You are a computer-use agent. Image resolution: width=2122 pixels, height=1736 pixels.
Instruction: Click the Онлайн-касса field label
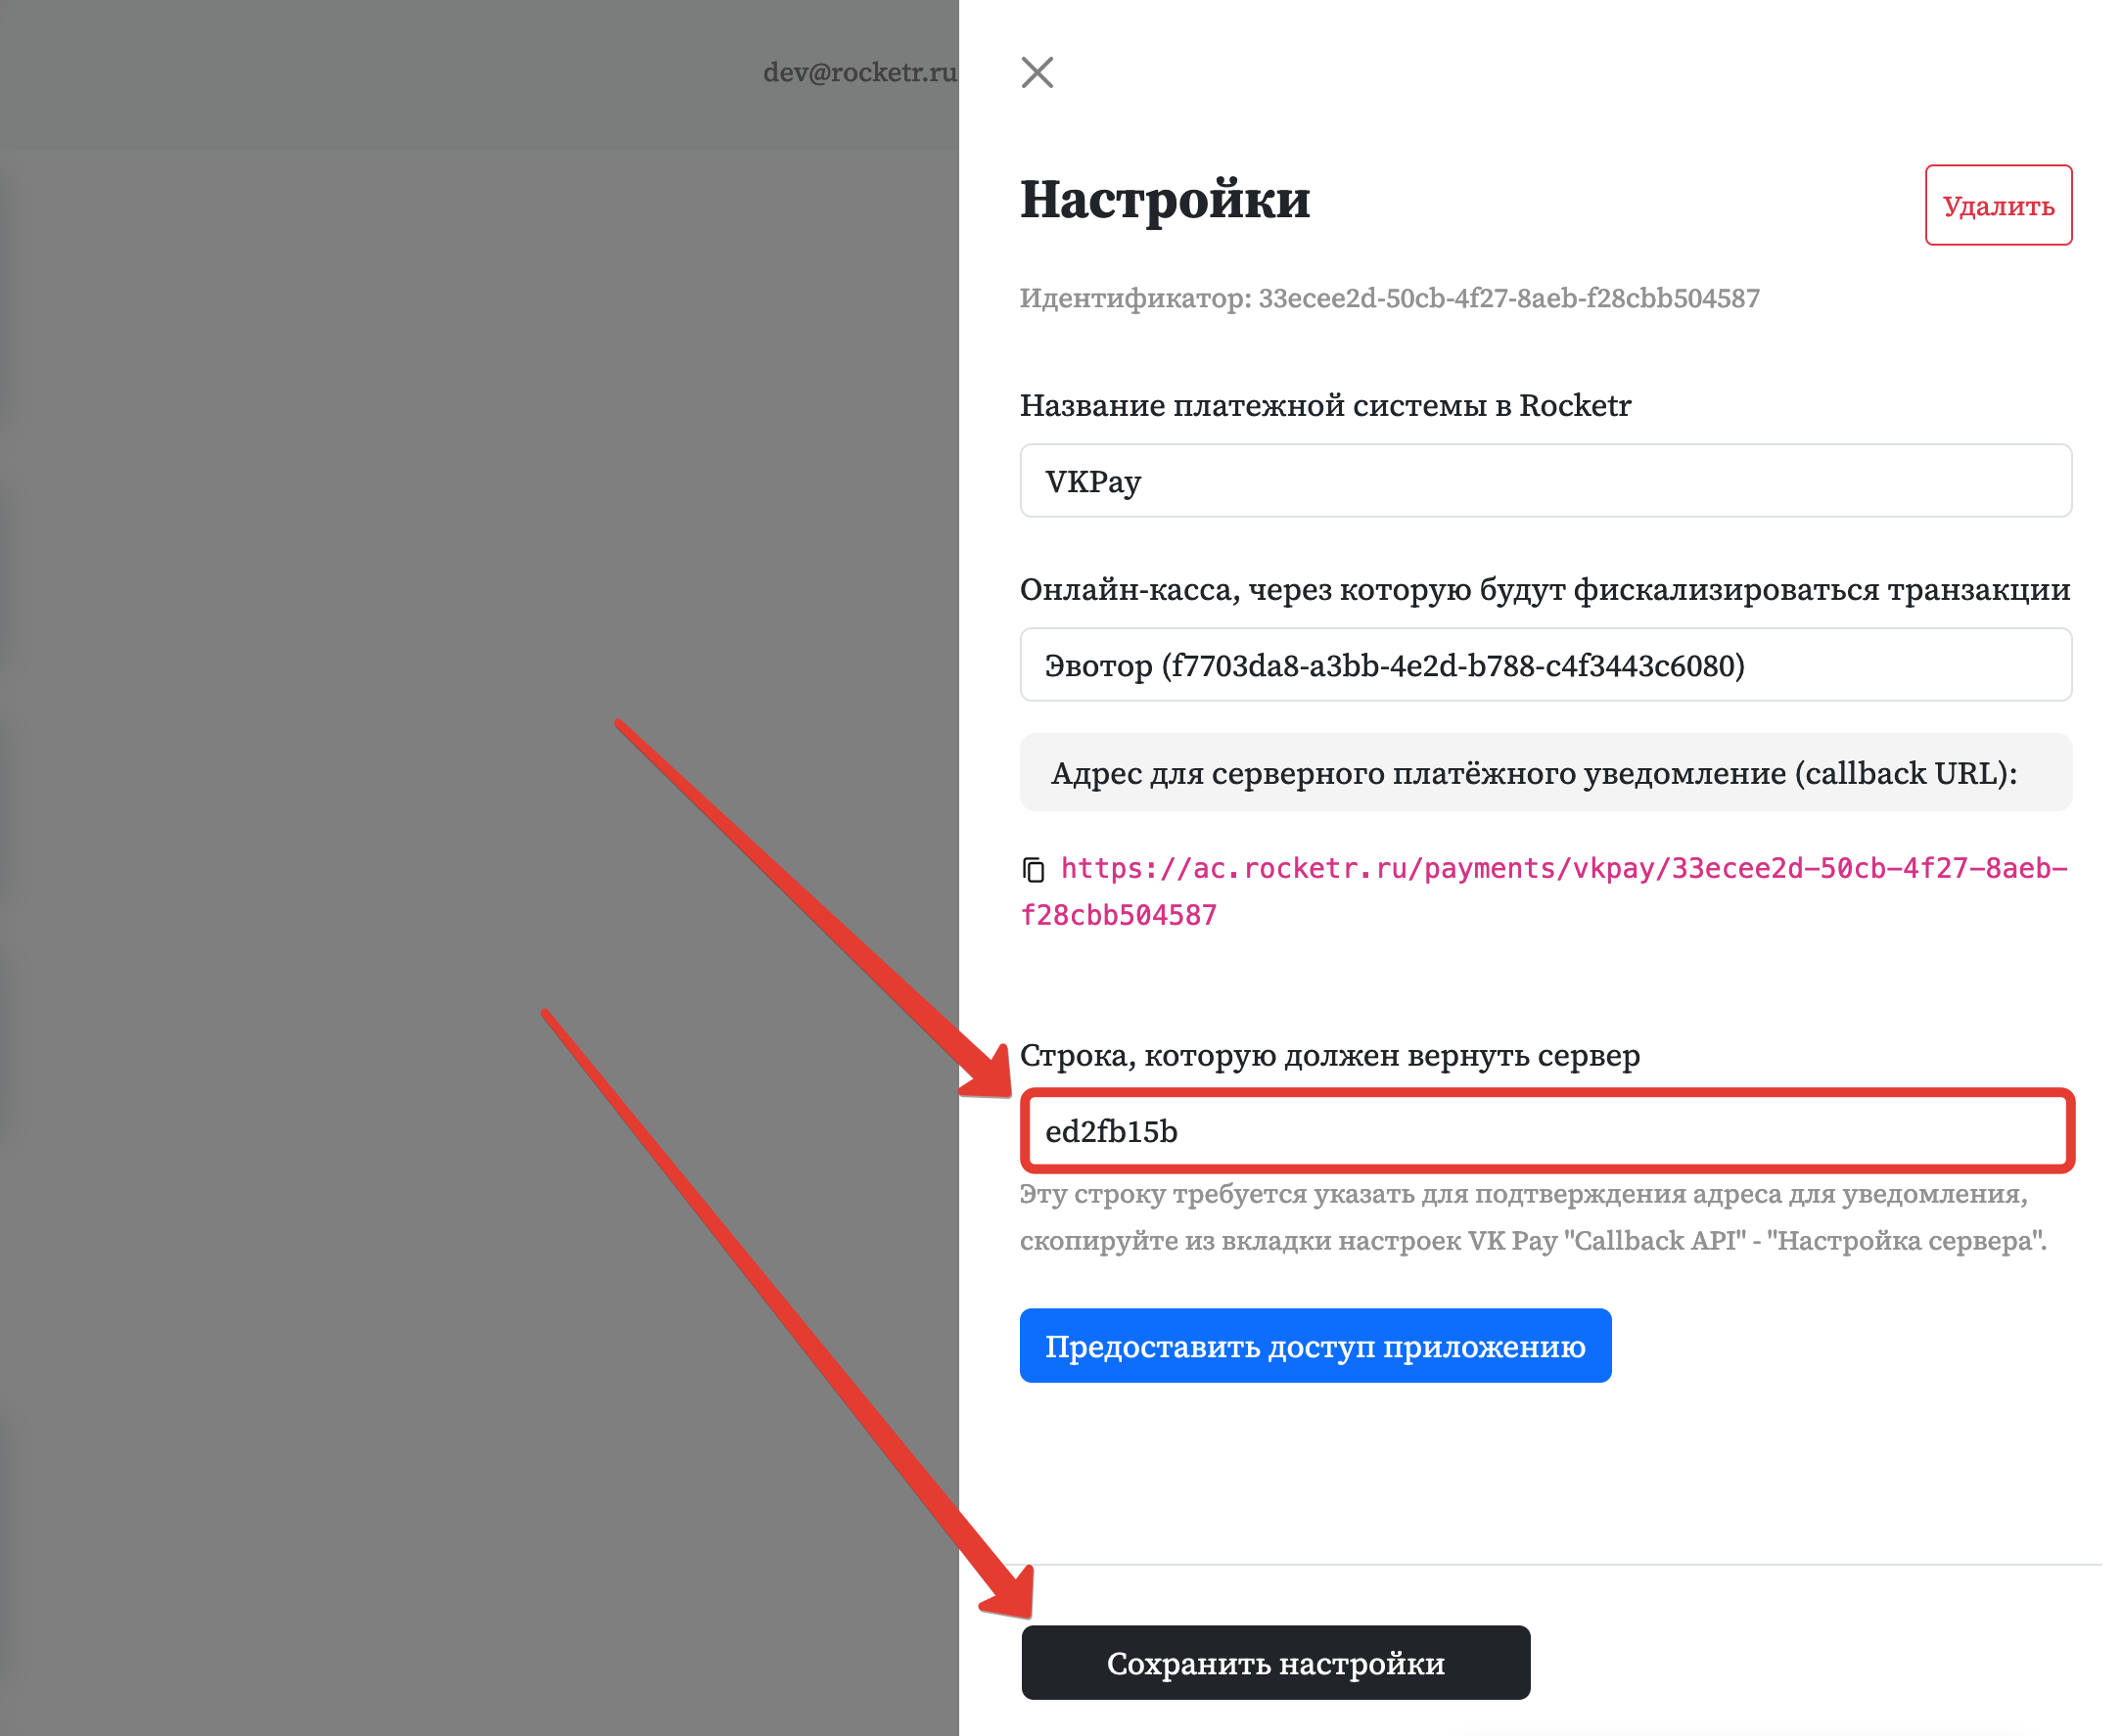click(1544, 590)
